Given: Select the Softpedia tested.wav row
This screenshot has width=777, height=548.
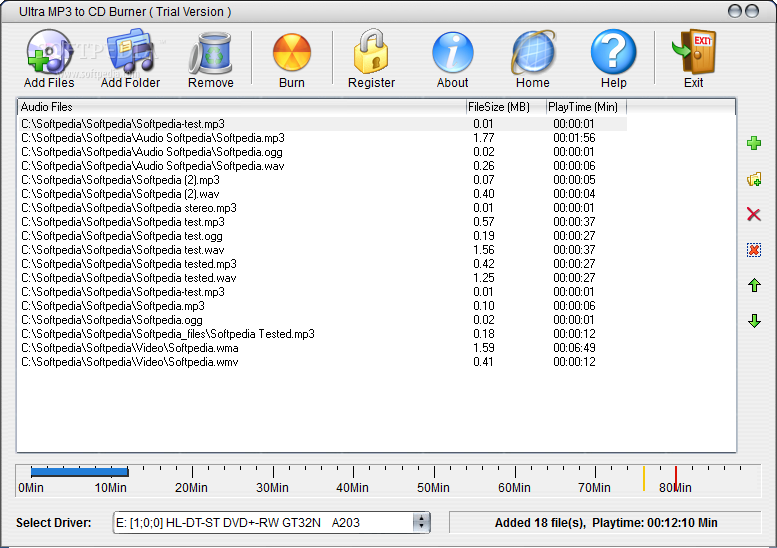Looking at the screenshot, I should point(323,278).
